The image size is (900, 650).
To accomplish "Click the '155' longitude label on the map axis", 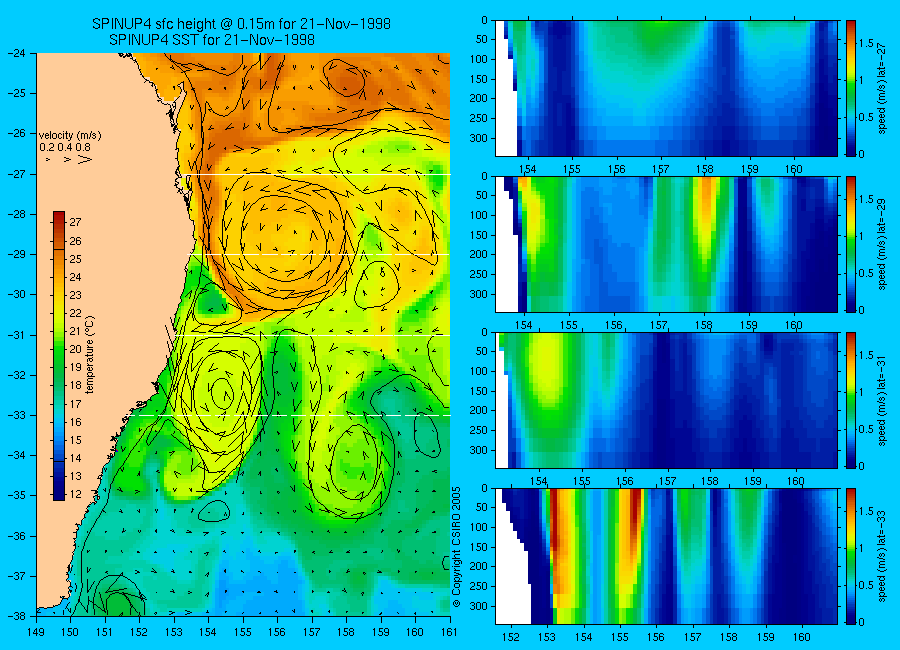I will [x=243, y=632].
